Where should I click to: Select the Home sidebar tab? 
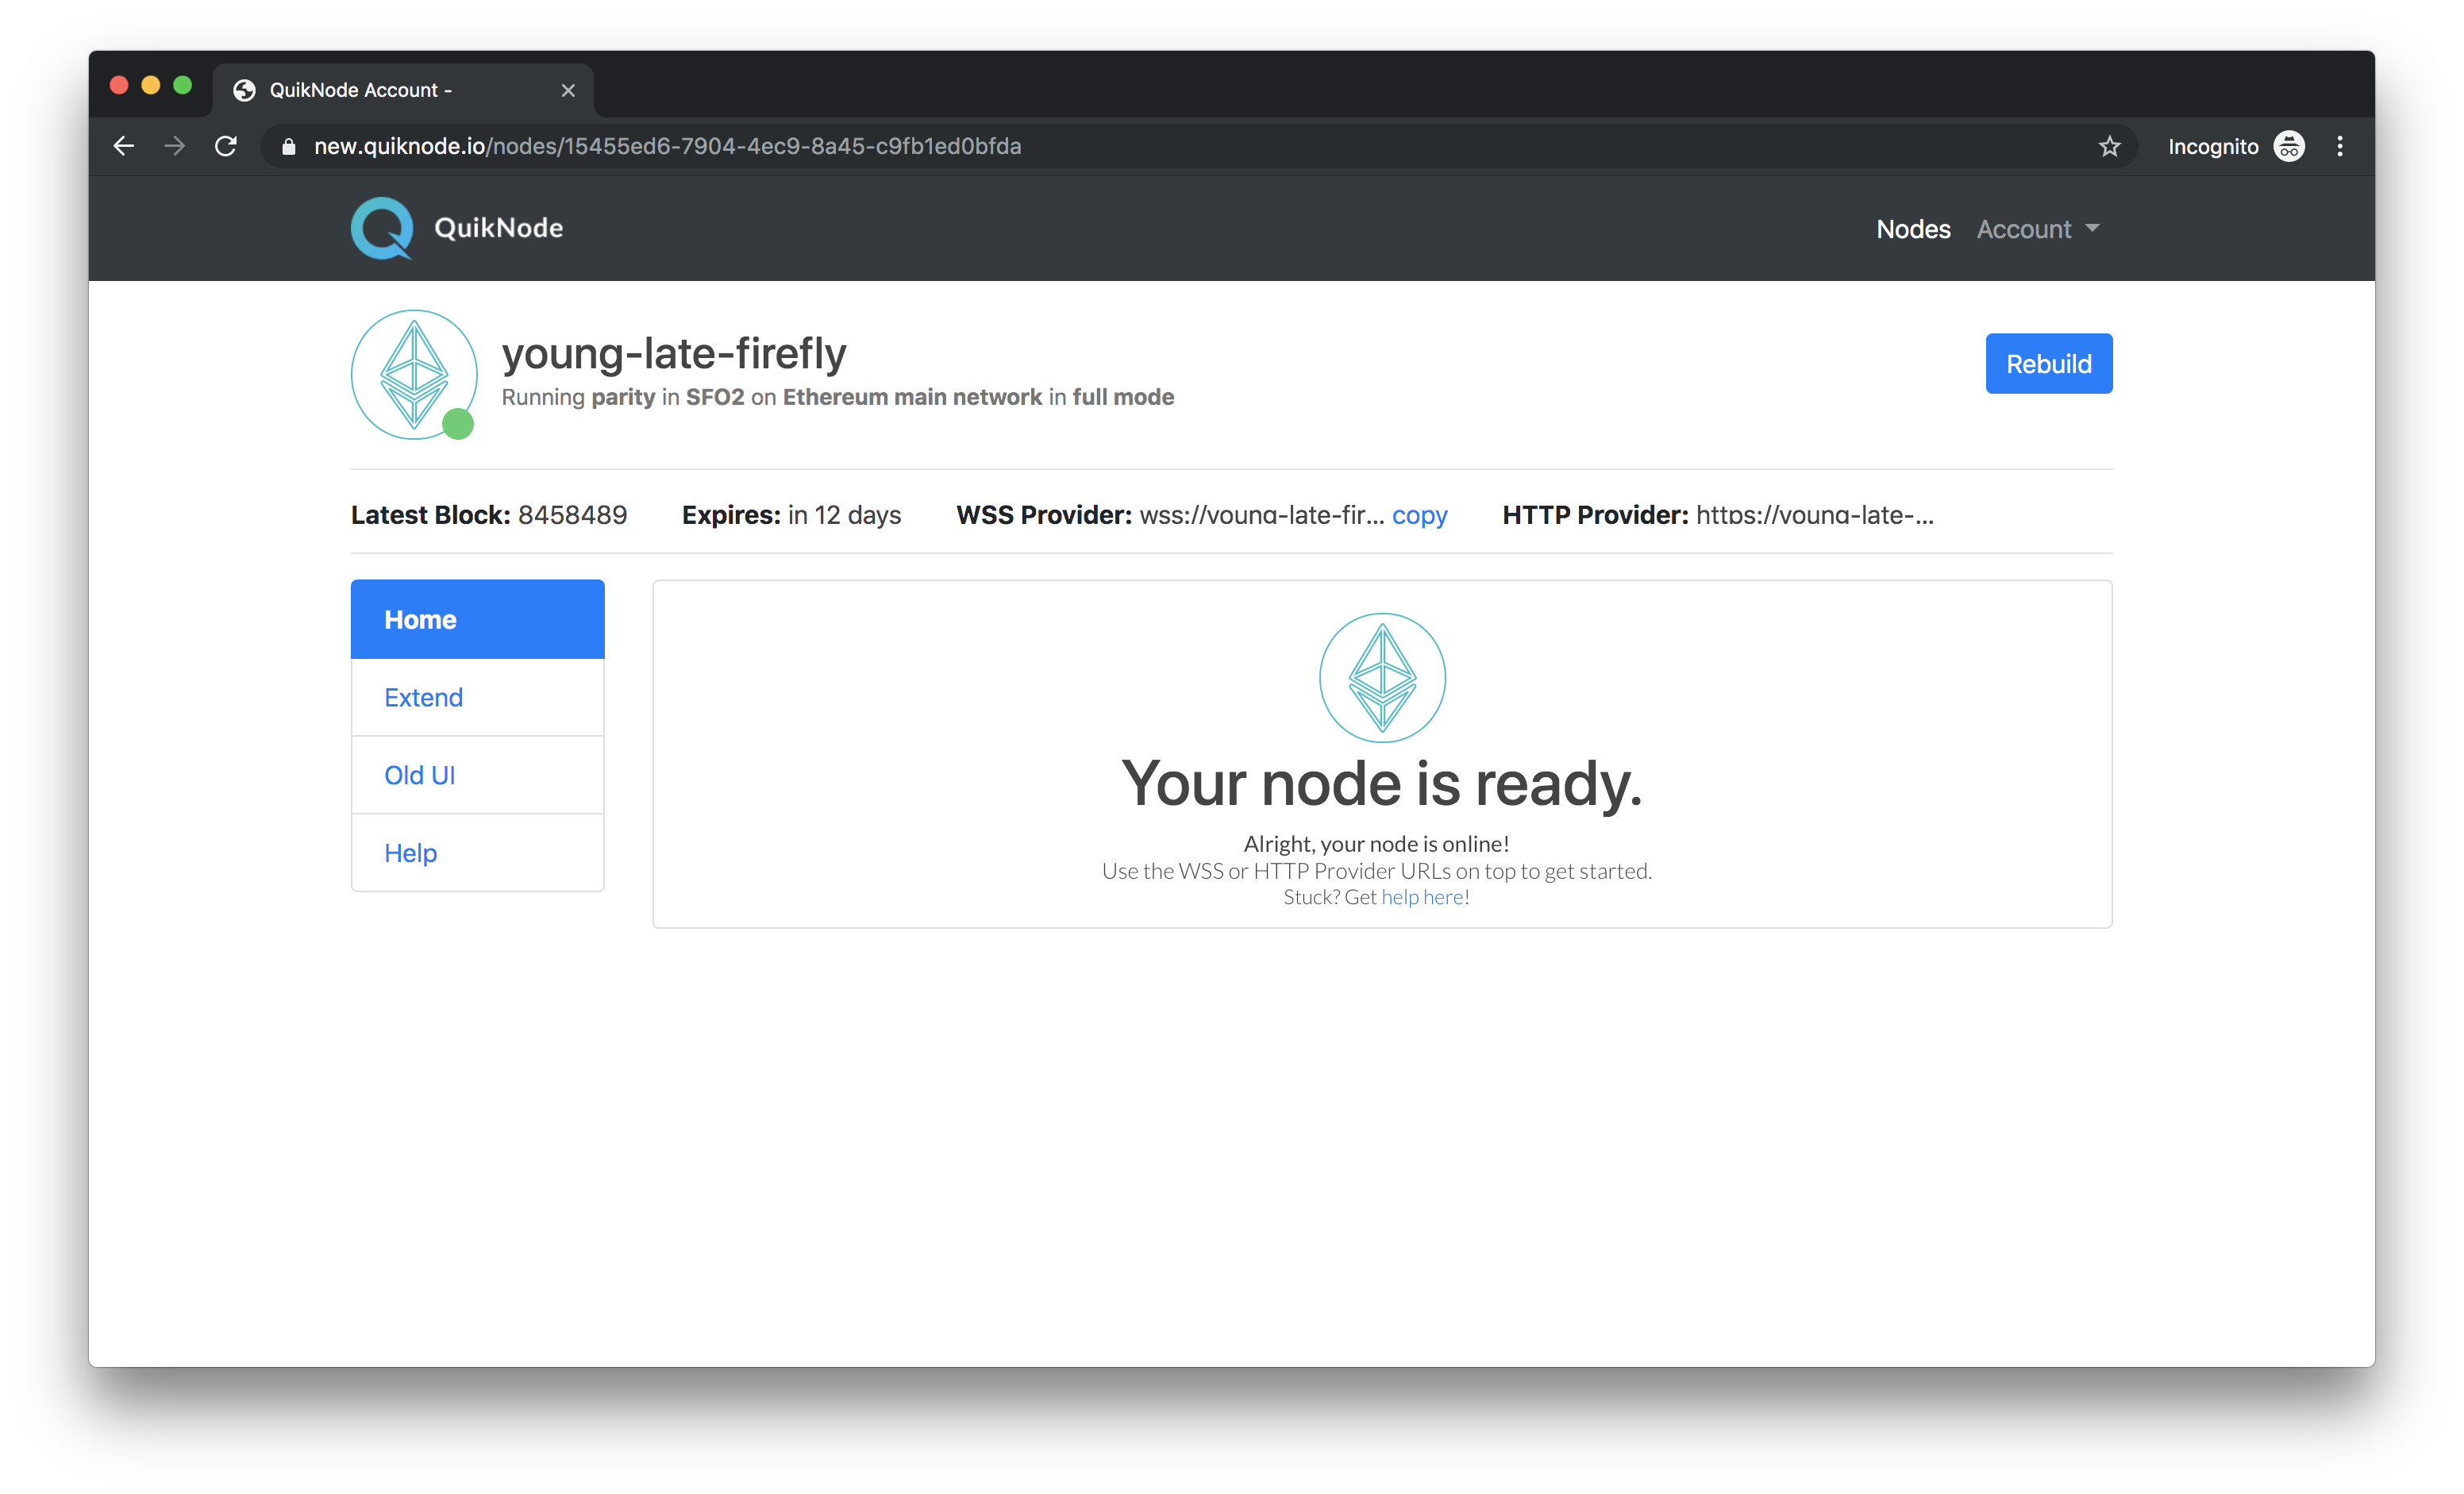478,619
